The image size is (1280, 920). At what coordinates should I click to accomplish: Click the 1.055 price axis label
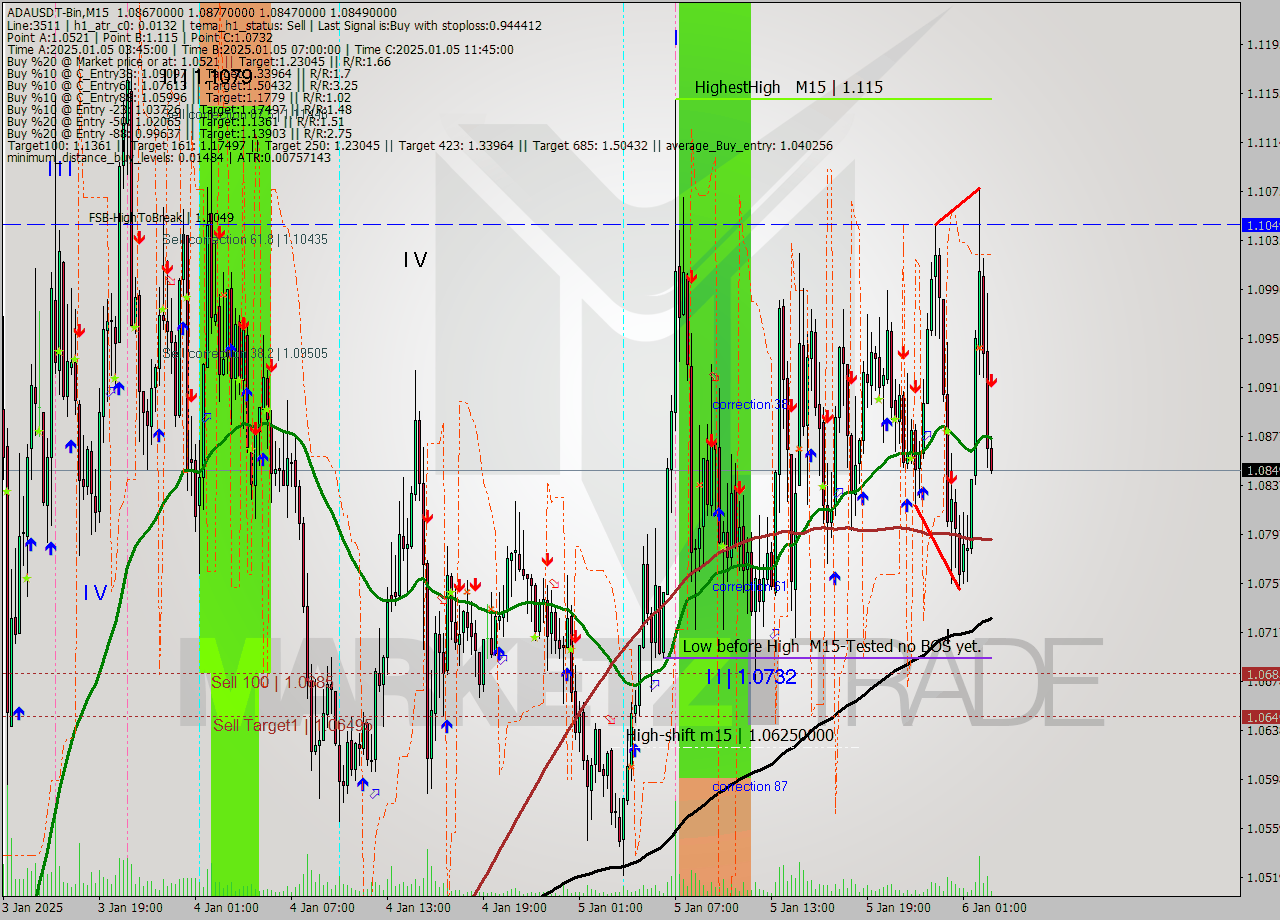coord(1262,828)
